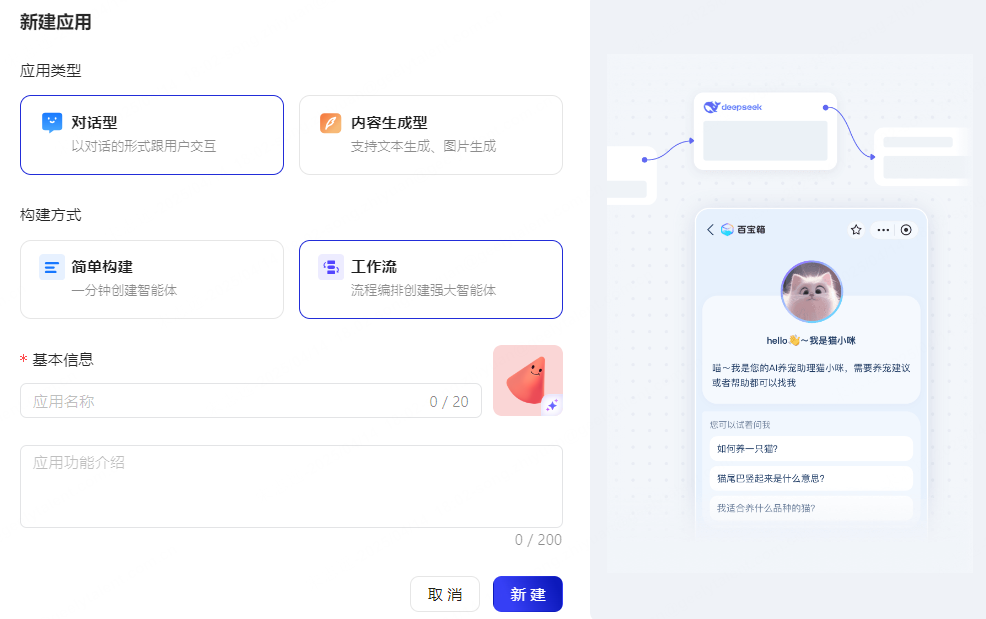
Task: Choose the 内容生成型 application type card
Action: pos(431,135)
